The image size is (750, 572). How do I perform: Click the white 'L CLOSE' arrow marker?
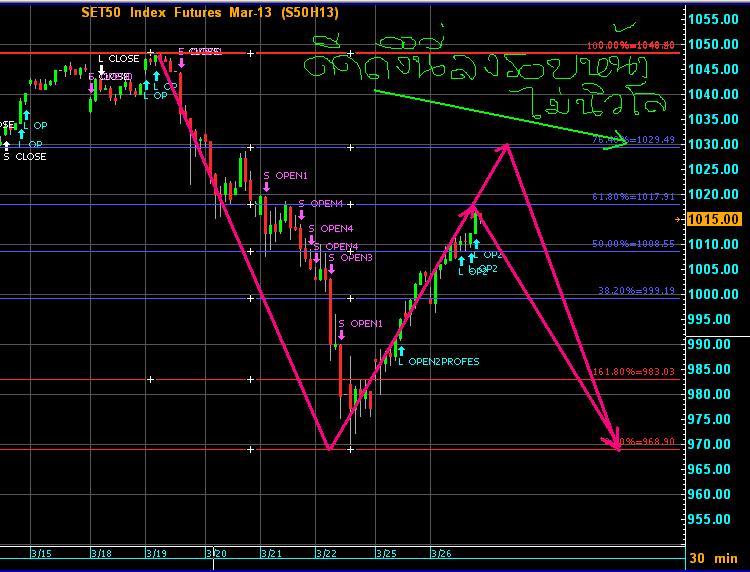tap(100, 70)
